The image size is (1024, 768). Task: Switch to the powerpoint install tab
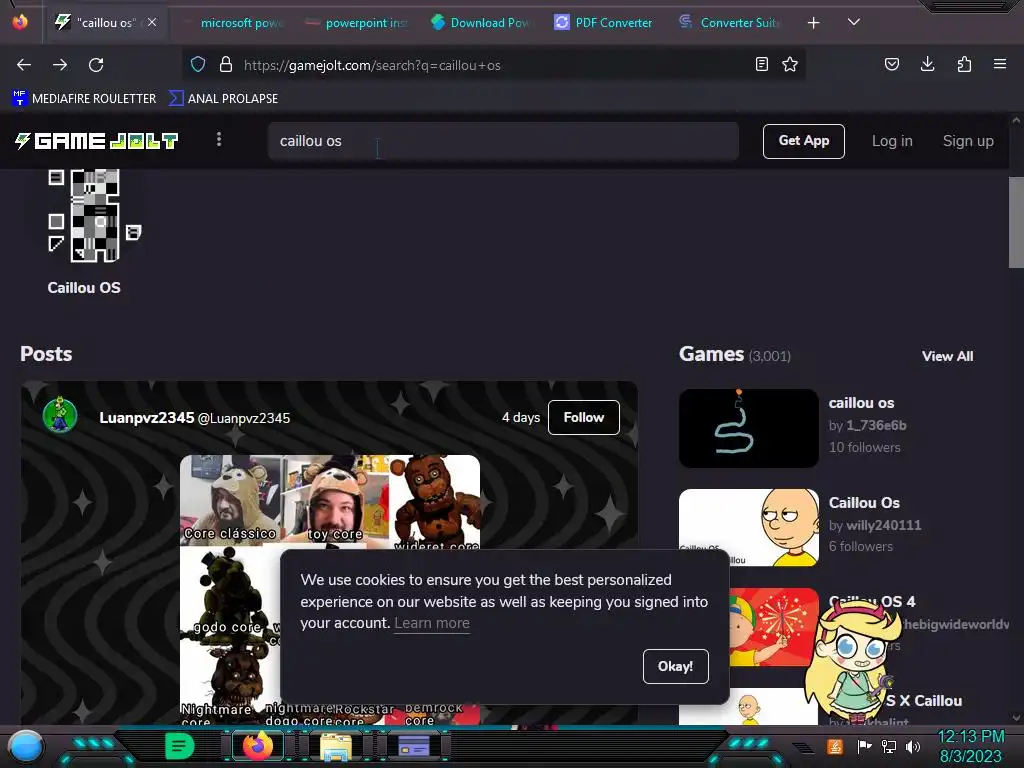tap(359, 23)
